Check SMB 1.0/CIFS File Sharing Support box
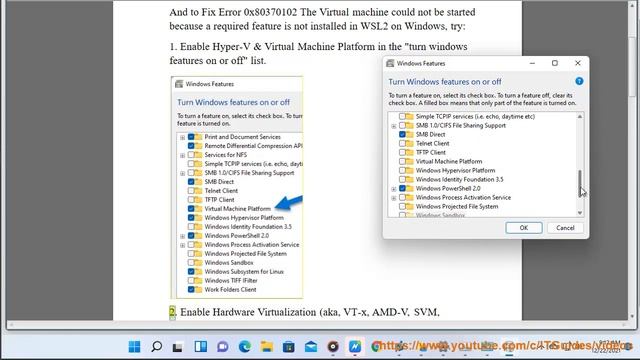This screenshot has width=640, height=360. [402, 125]
